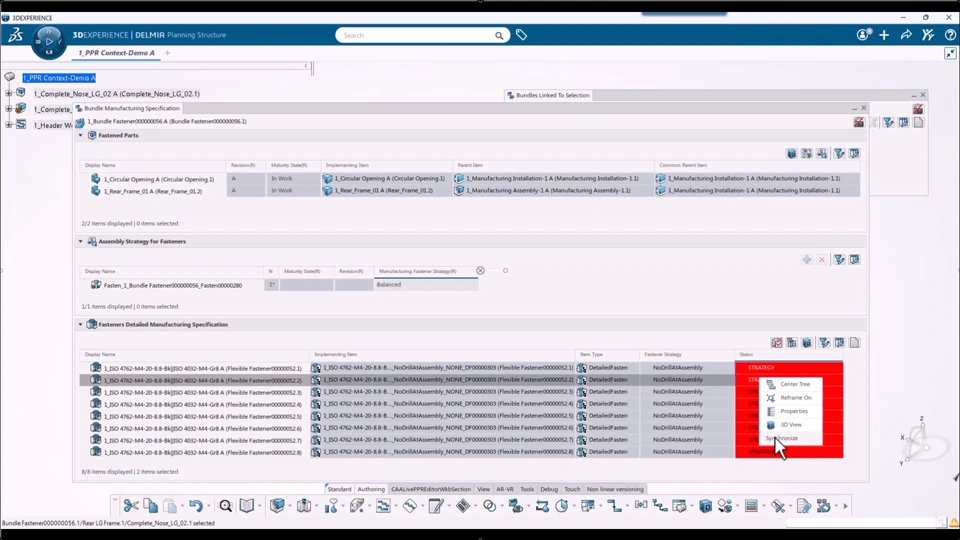Select Fasten_1_Bundle Fastener000000056 strategy row

(x=279, y=285)
